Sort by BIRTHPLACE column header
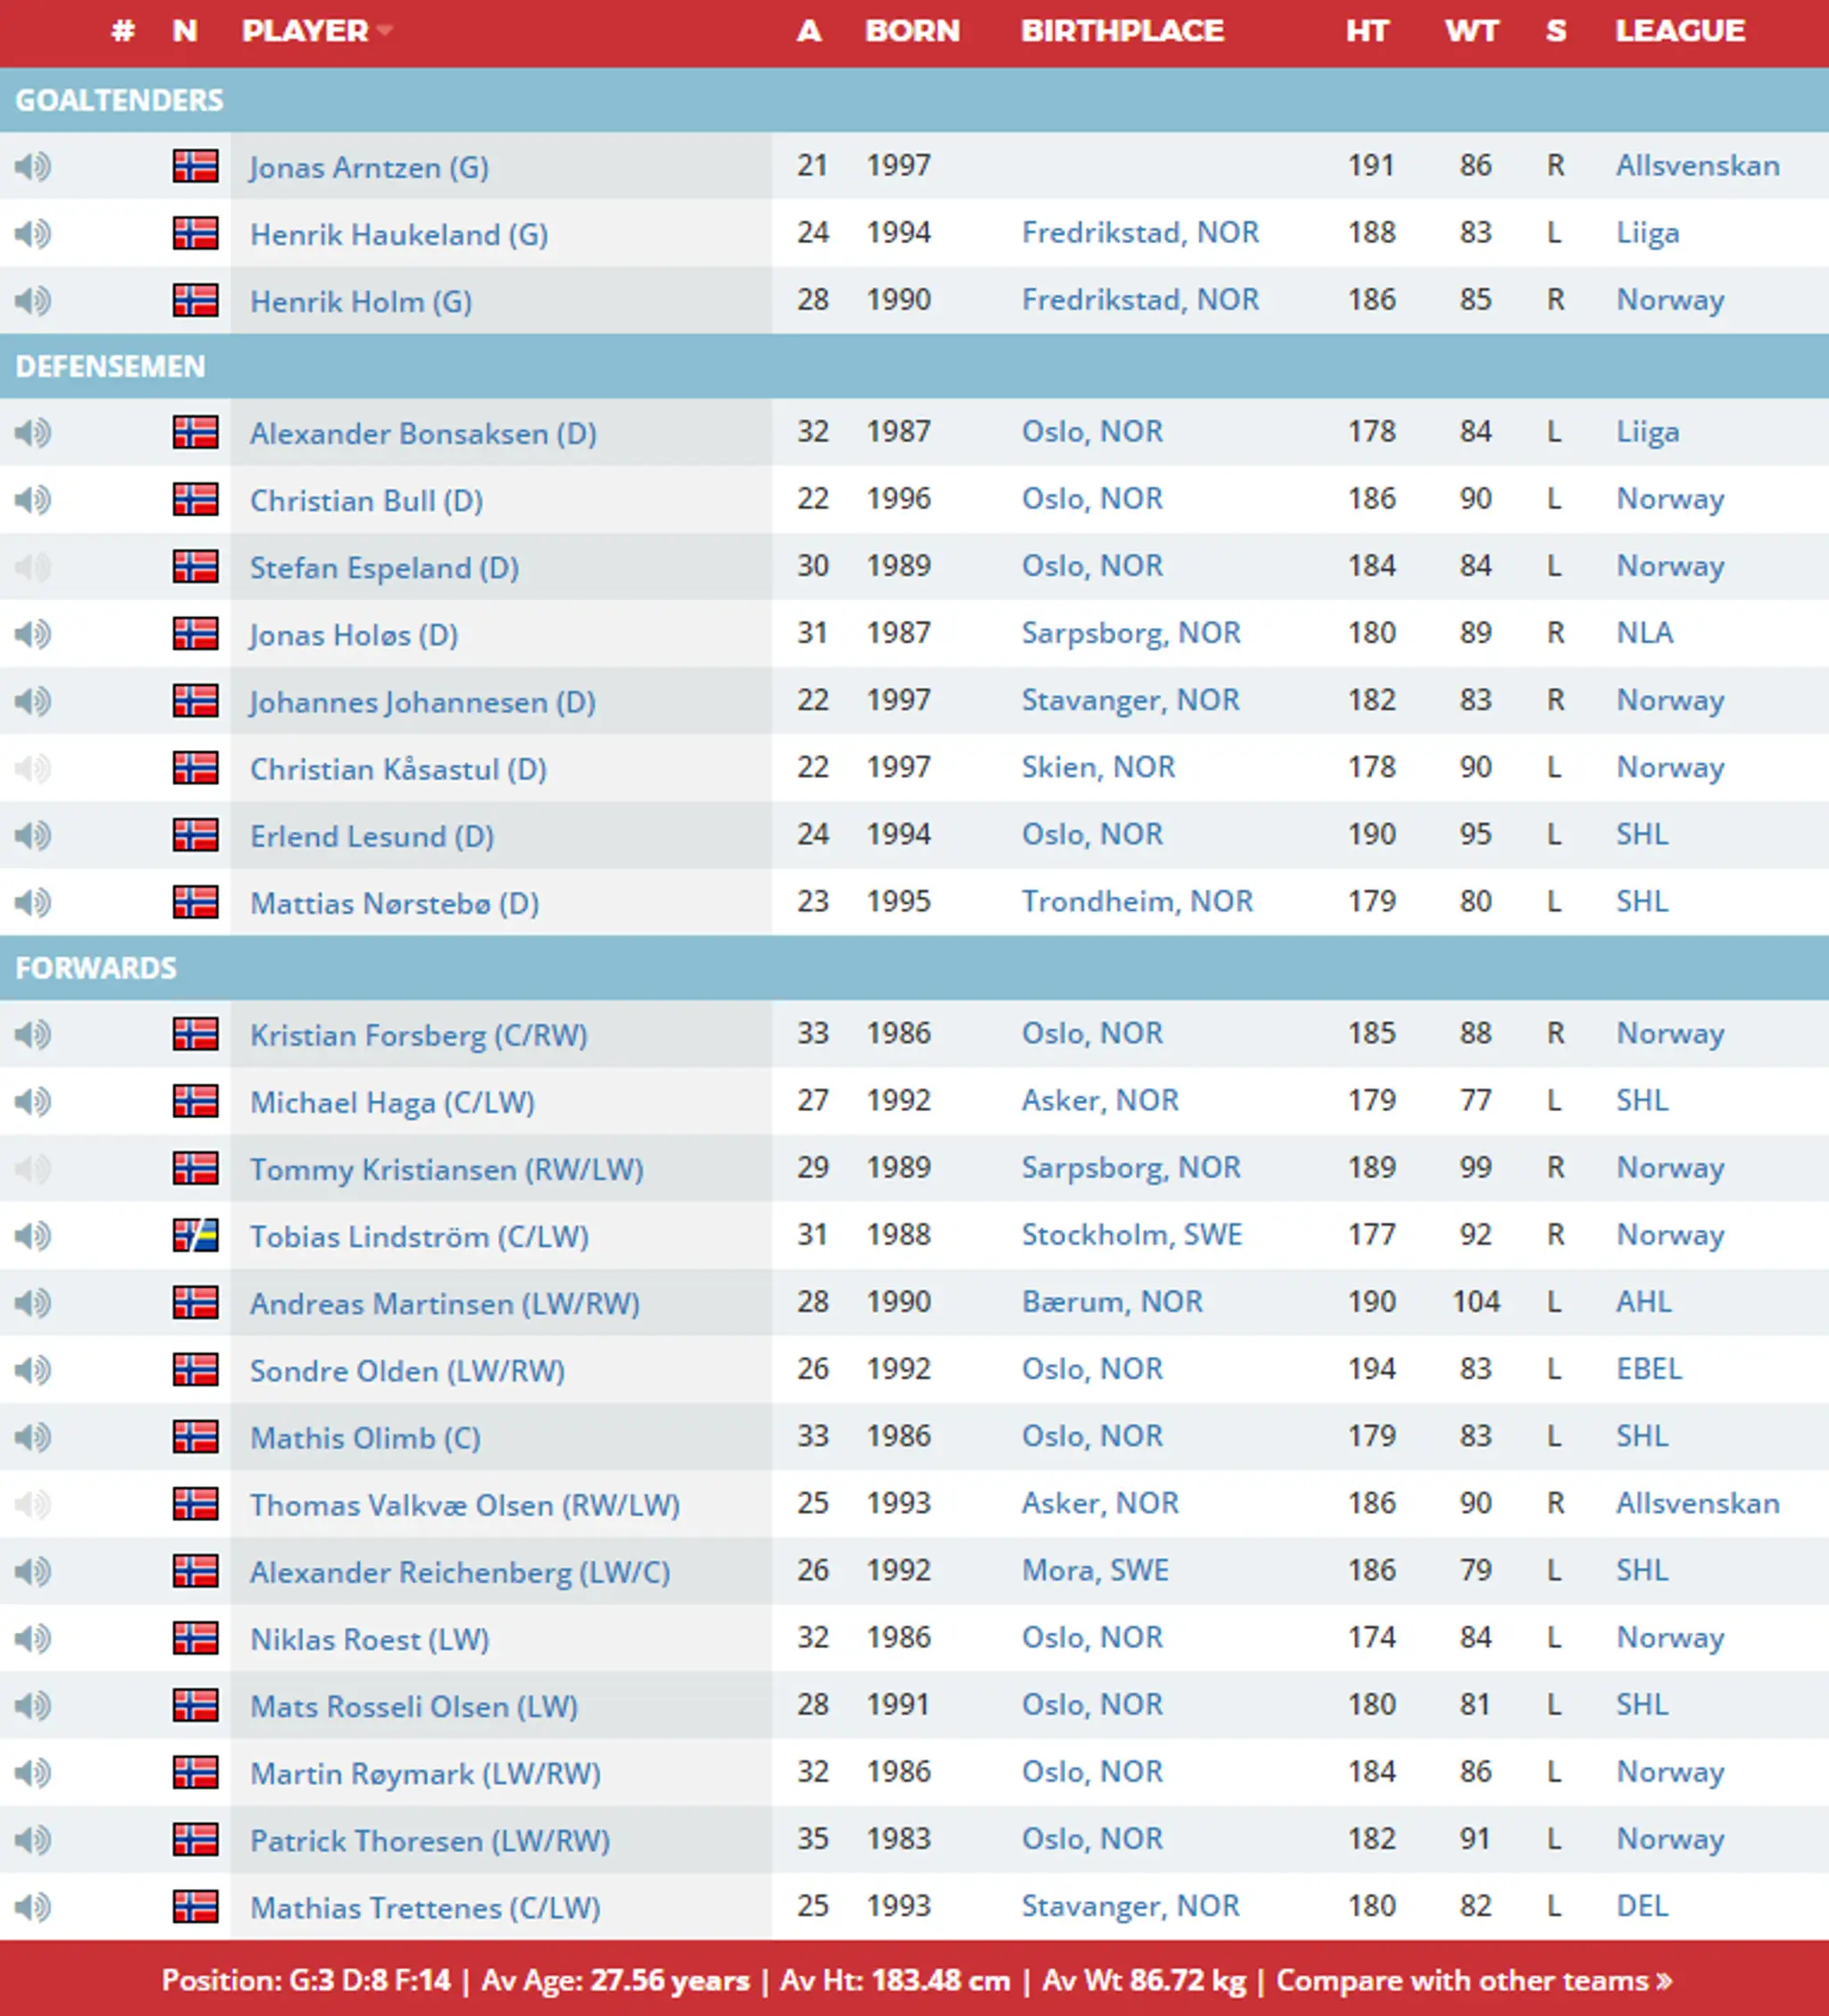1829x2016 pixels. coord(1122,31)
